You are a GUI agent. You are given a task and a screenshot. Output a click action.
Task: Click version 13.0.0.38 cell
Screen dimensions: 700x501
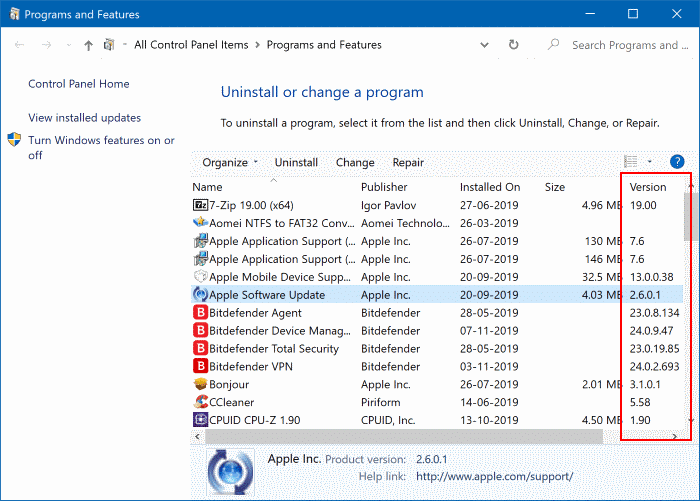(651, 277)
